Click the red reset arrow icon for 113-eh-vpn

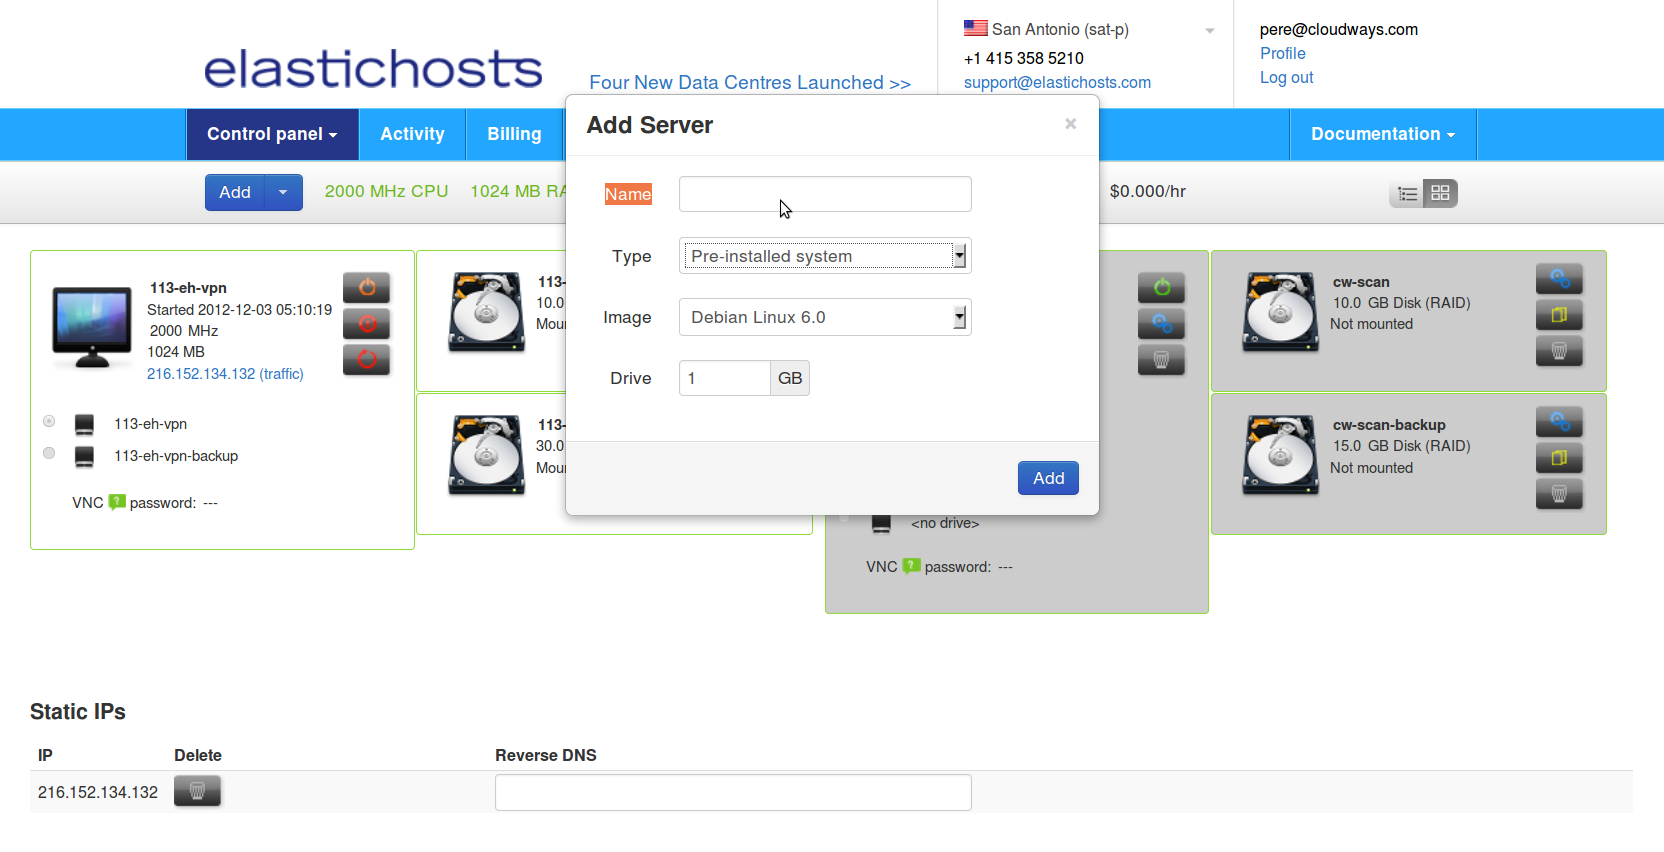click(366, 360)
